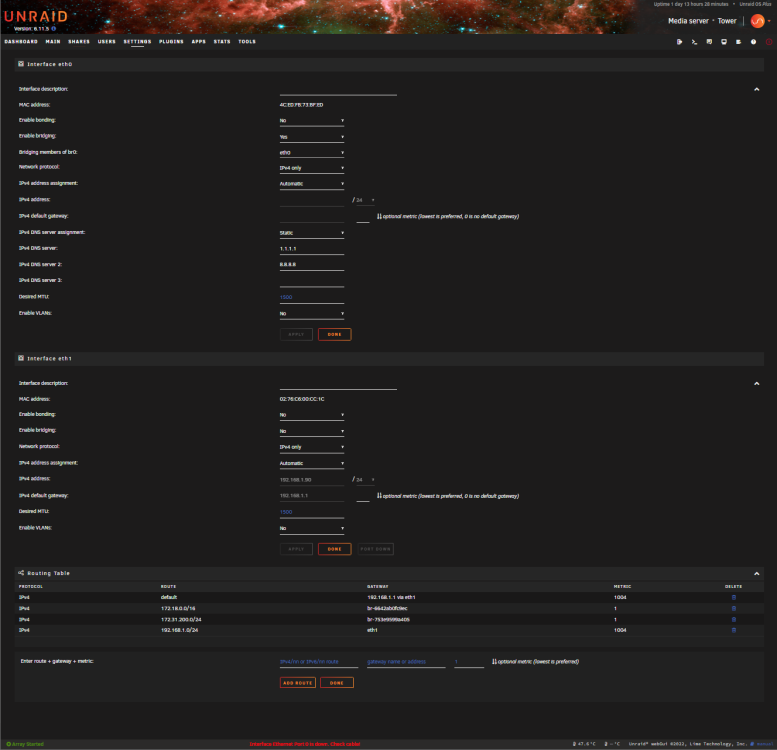The width and height of the screenshot is (777, 750).
Task: Click the Routing Table section icon
Action: tap(21, 573)
